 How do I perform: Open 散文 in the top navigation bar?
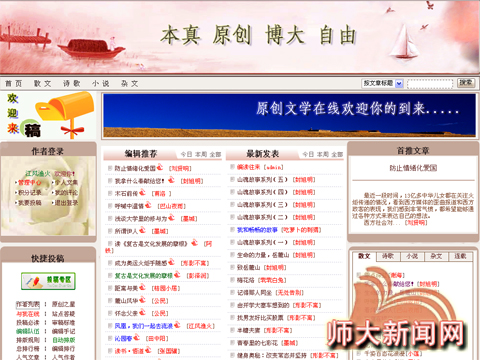pyautogui.click(x=42, y=83)
